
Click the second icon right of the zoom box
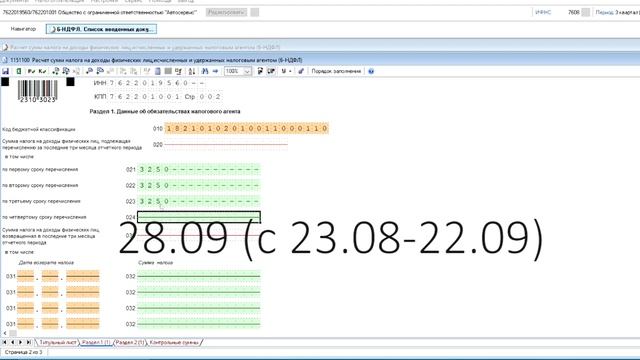click(271, 71)
